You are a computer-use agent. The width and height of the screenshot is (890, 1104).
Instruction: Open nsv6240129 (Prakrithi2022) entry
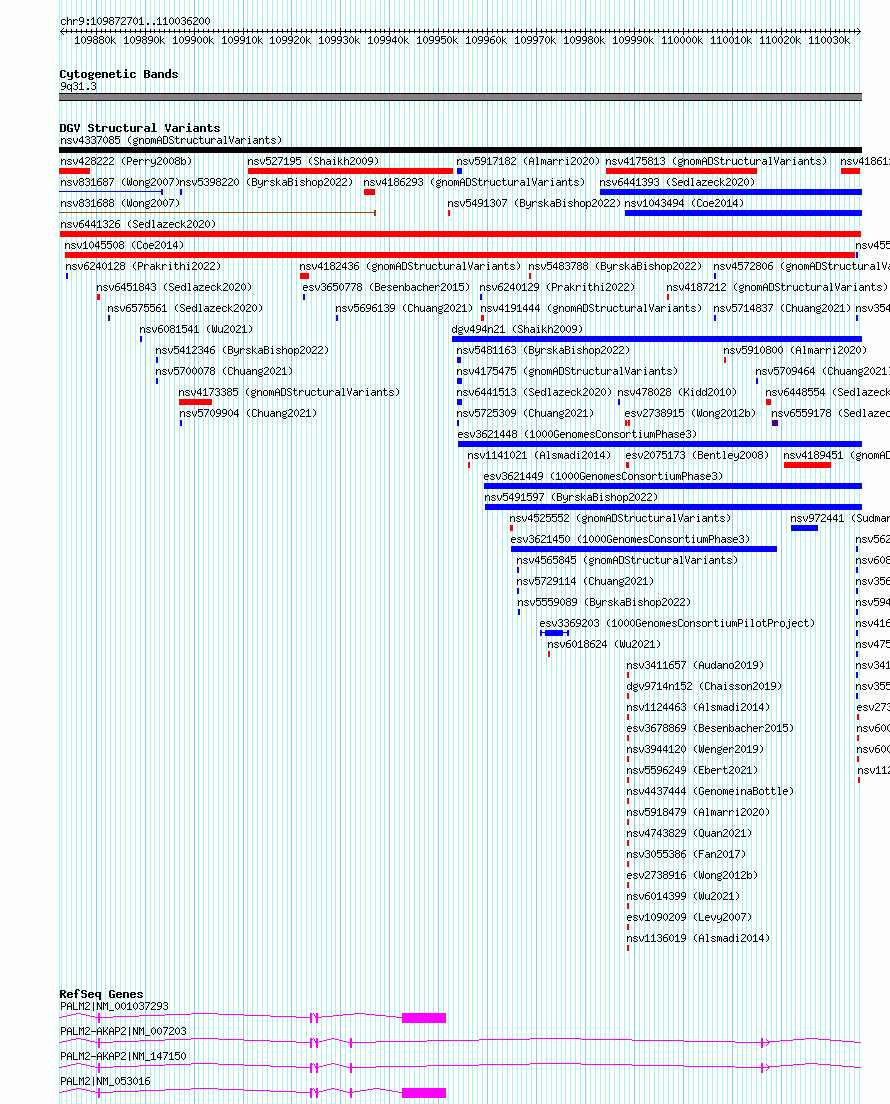click(557, 288)
